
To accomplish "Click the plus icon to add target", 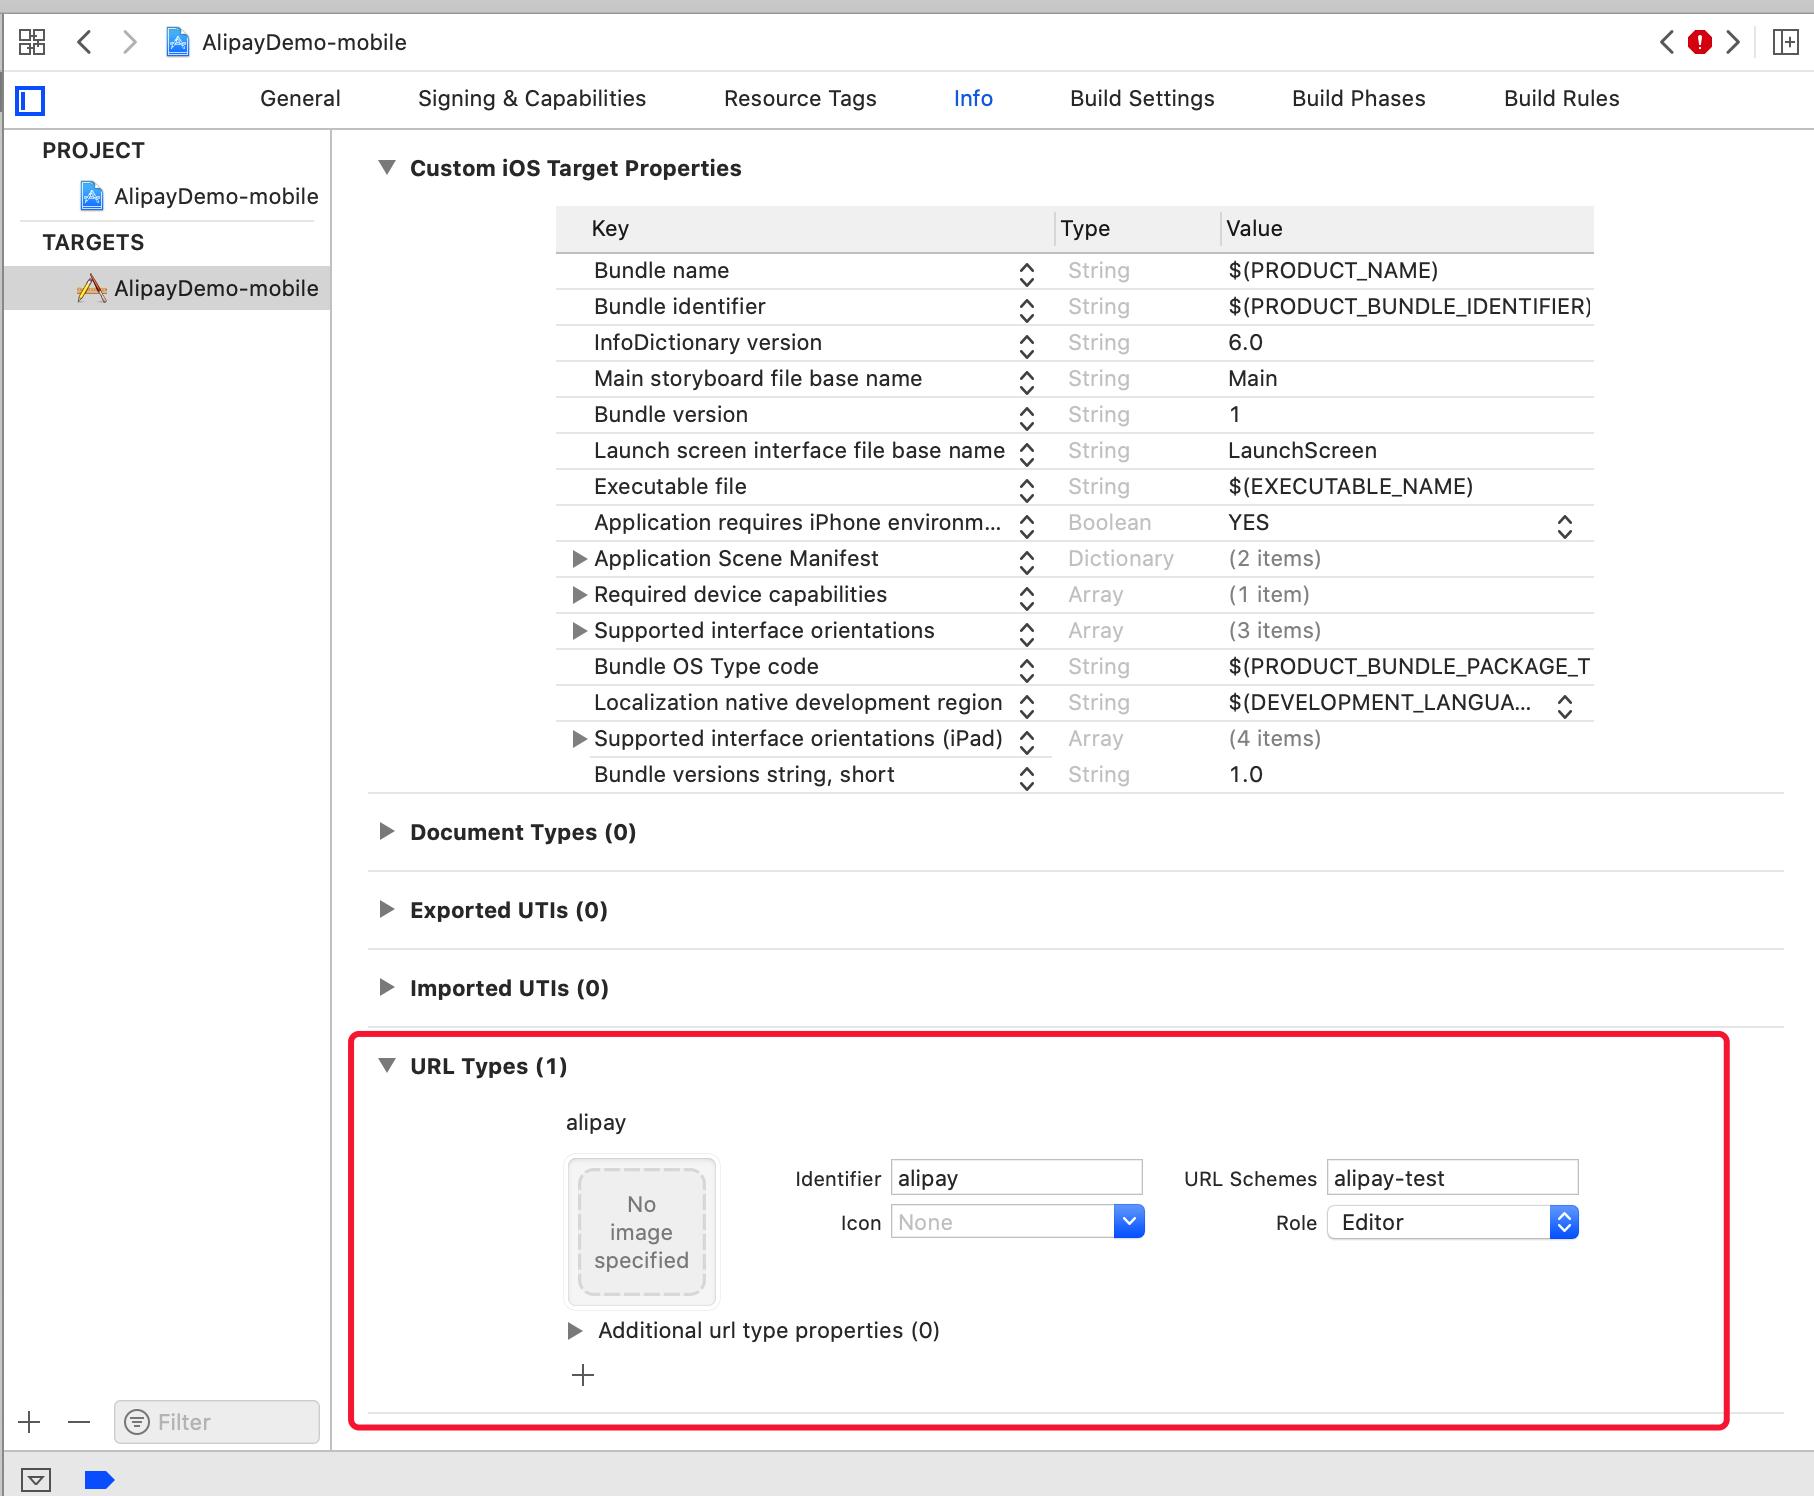I will [x=30, y=1422].
